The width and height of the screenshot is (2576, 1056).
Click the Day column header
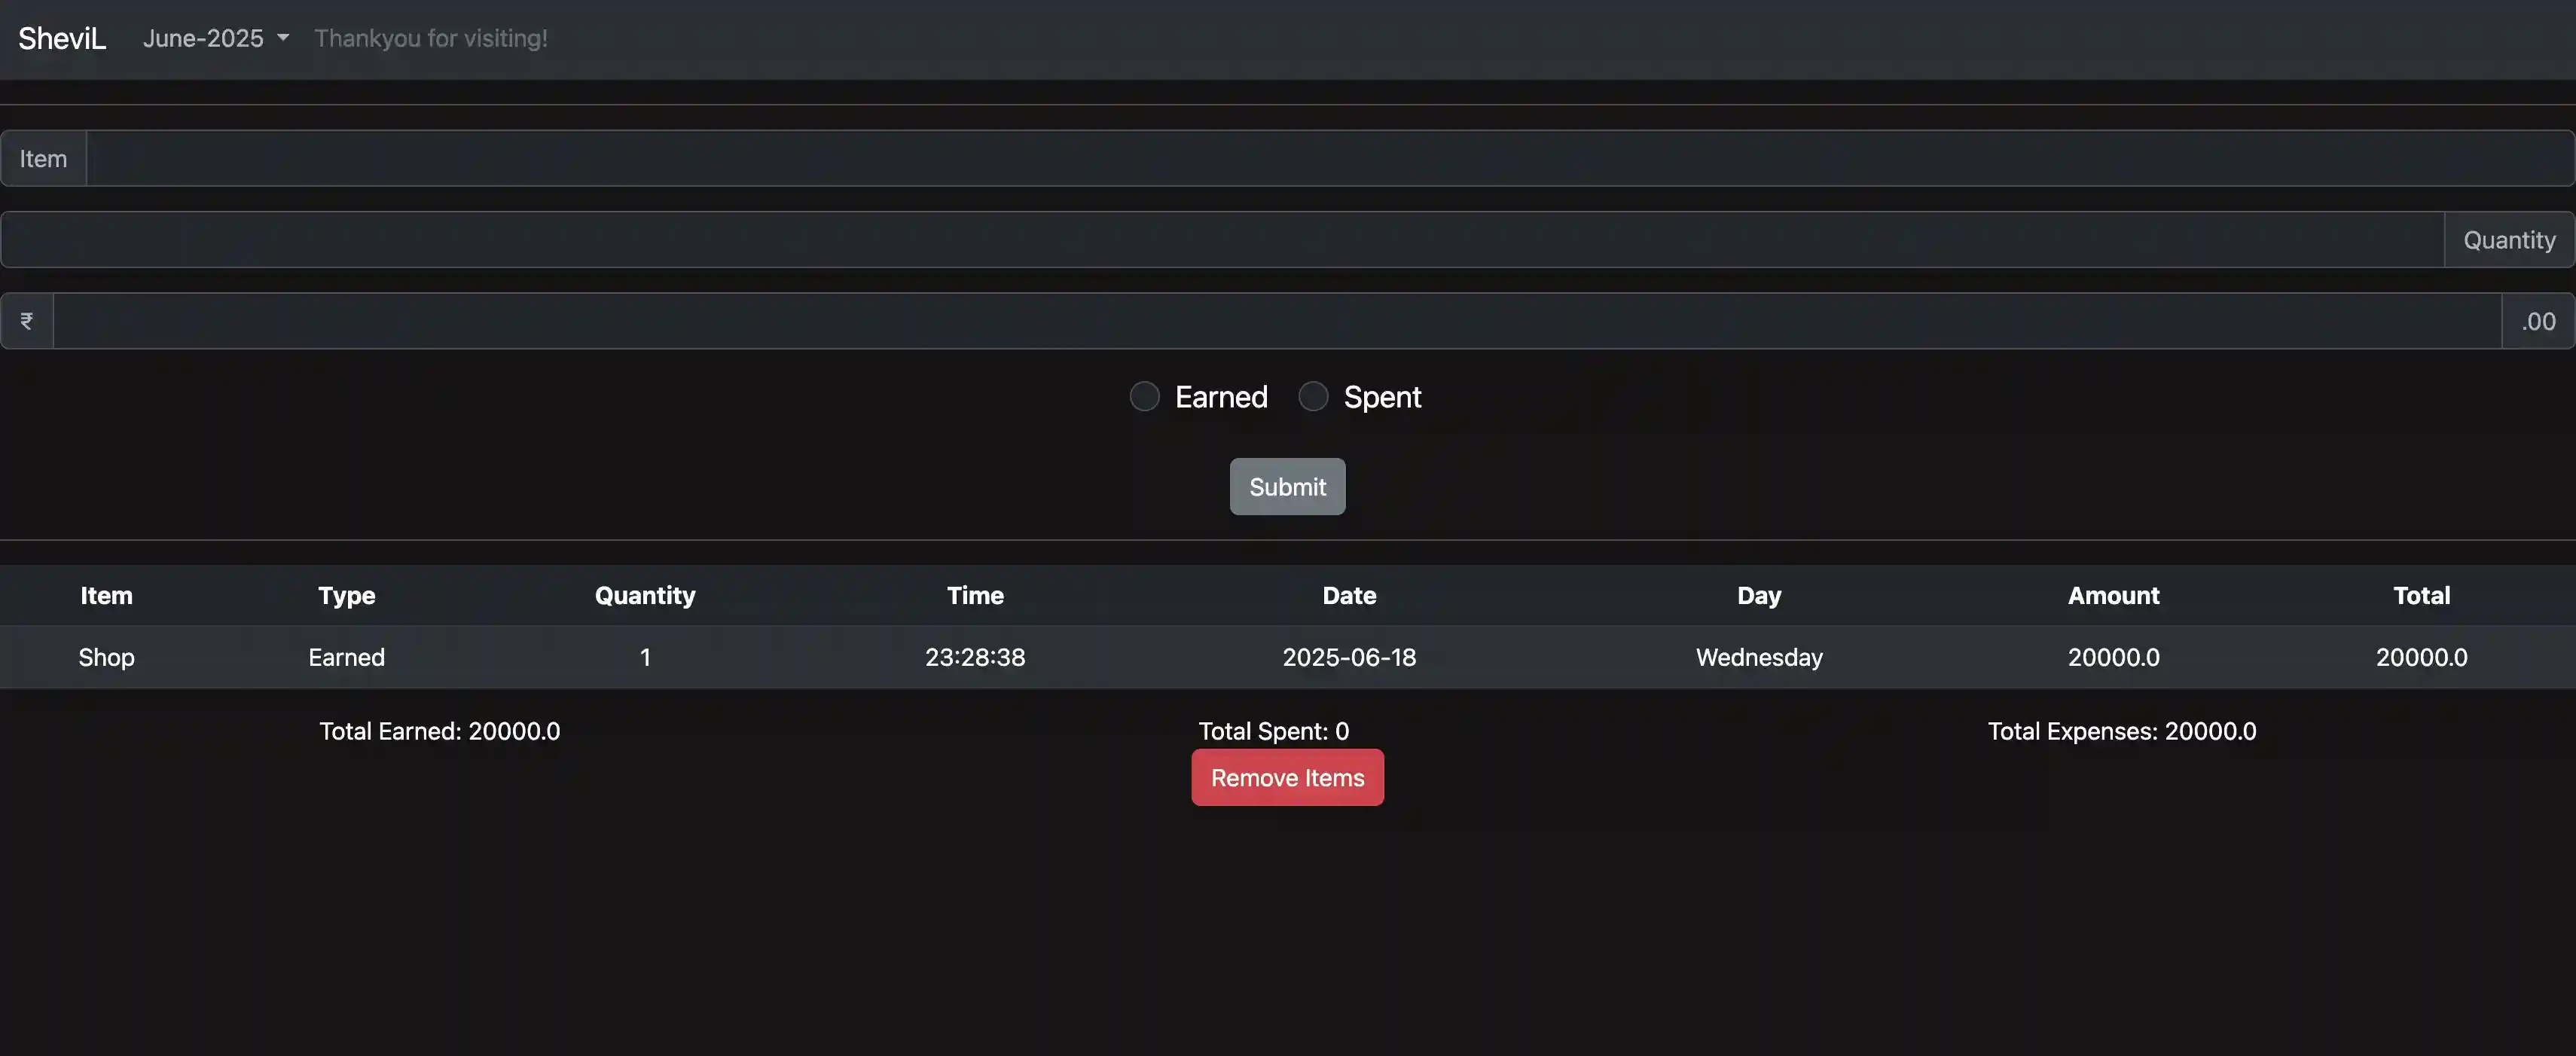1758,595
